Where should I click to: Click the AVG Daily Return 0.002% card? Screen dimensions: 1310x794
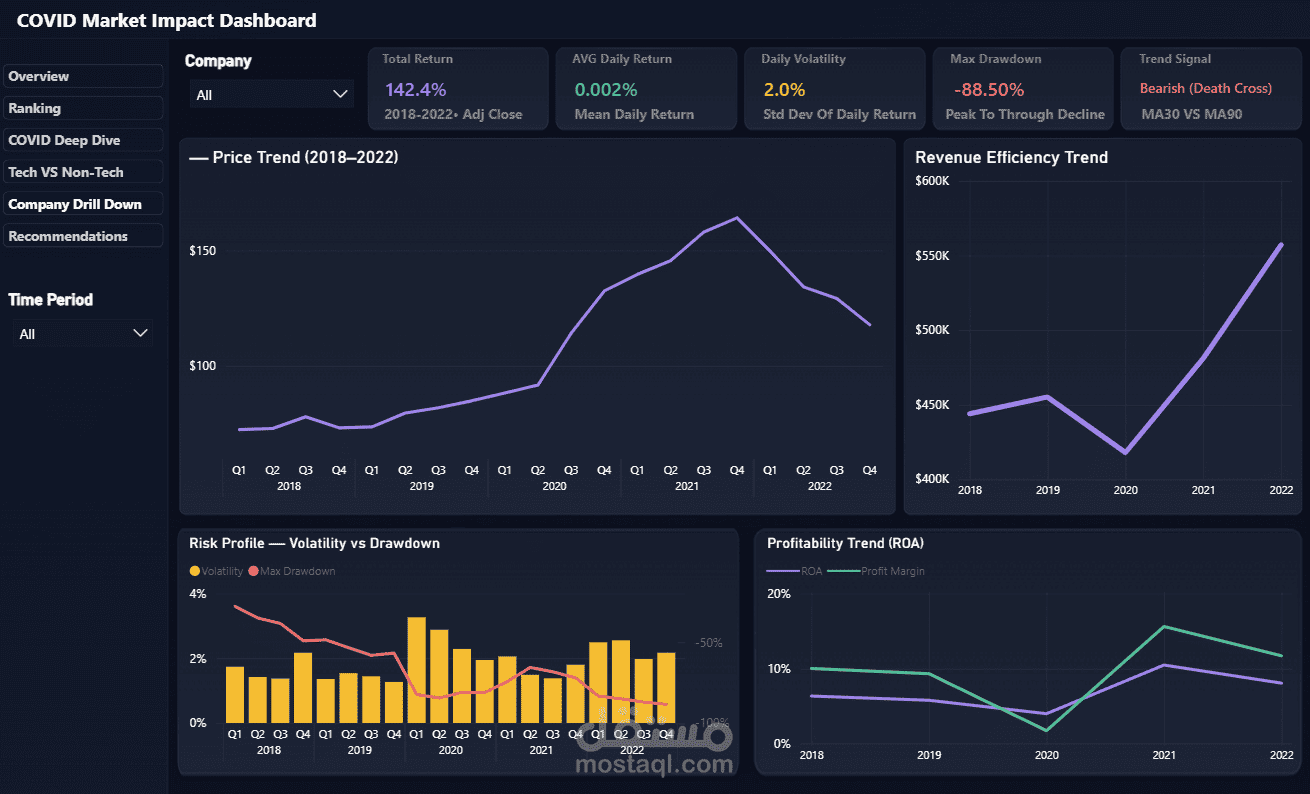(646, 89)
